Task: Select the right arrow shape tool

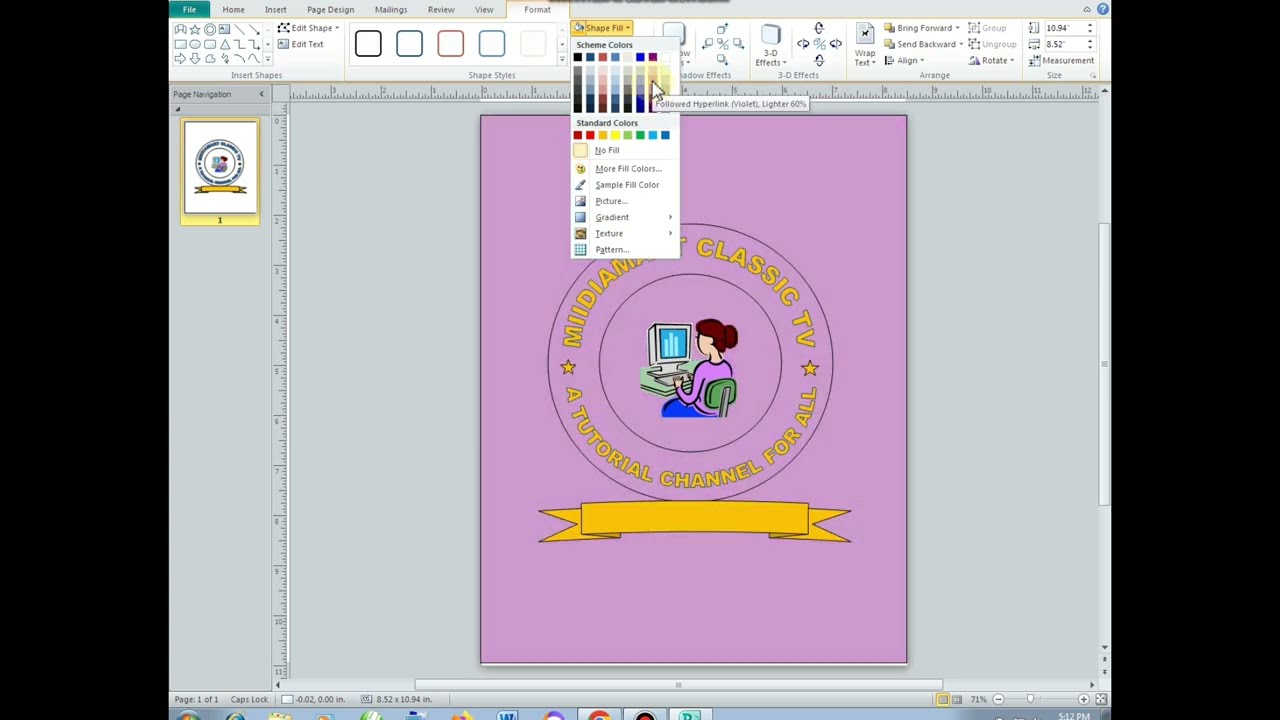Action: pos(180,59)
